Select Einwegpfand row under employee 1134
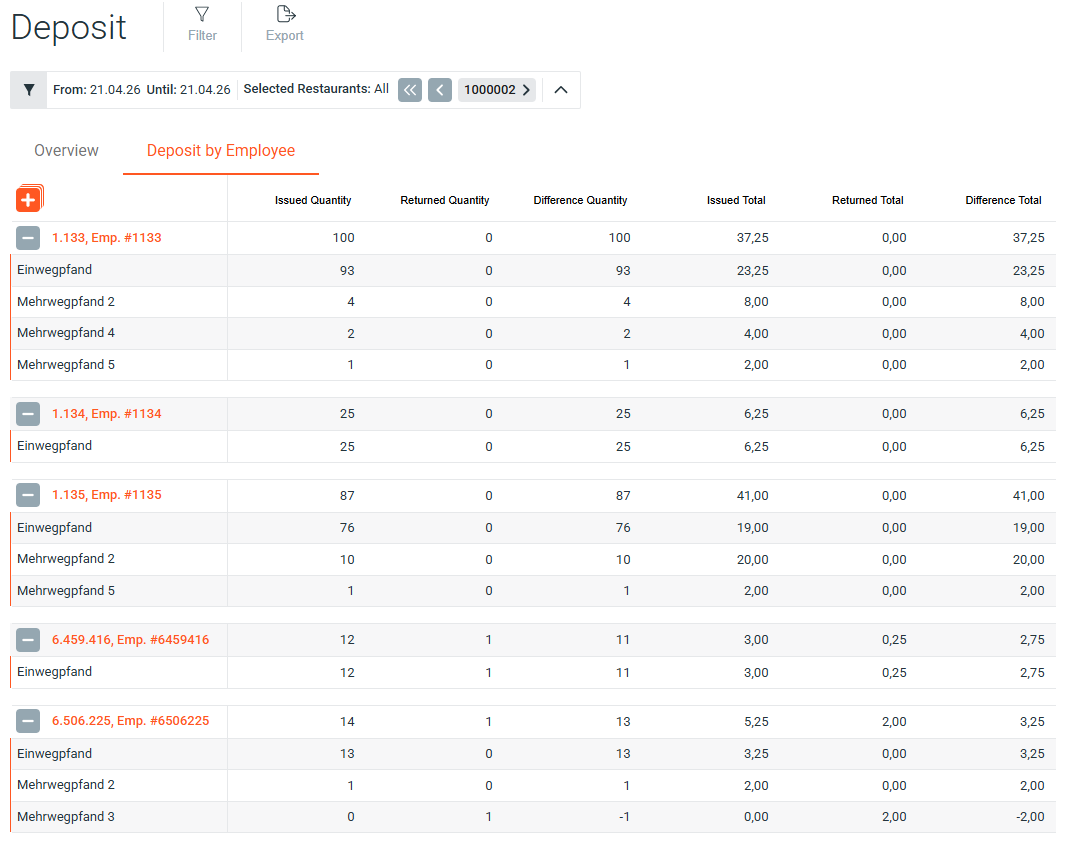Screen dimensions: 1073x843 (x=533, y=446)
